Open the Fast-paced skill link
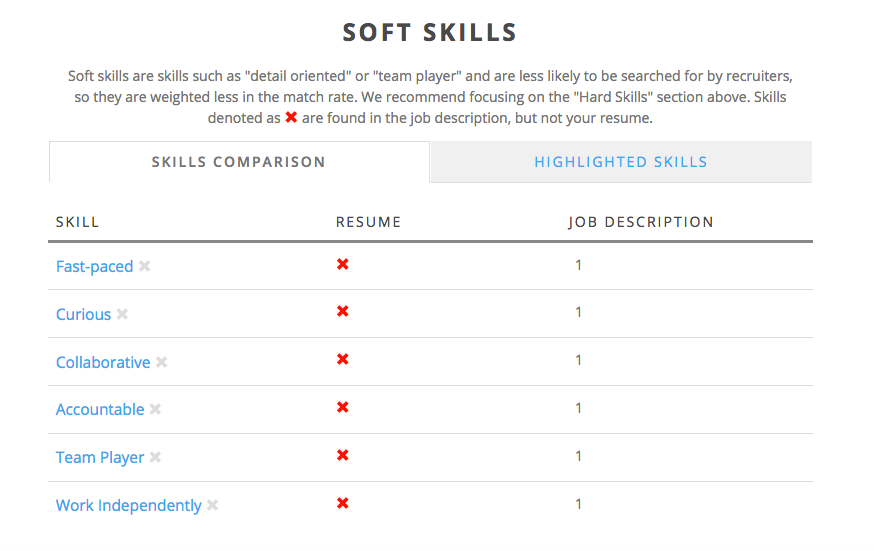Viewport: 874px width, 551px height. pyautogui.click(x=95, y=266)
